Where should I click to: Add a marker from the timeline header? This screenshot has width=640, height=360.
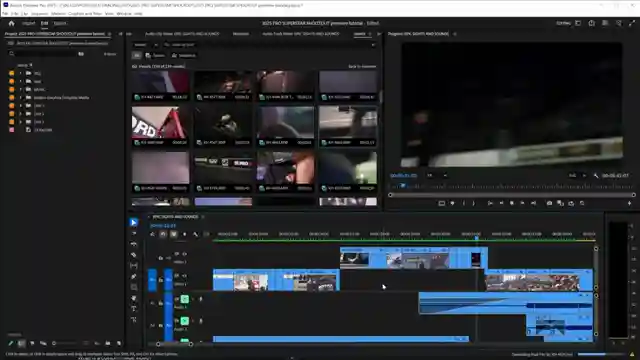pyautogui.click(x=184, y=234)
